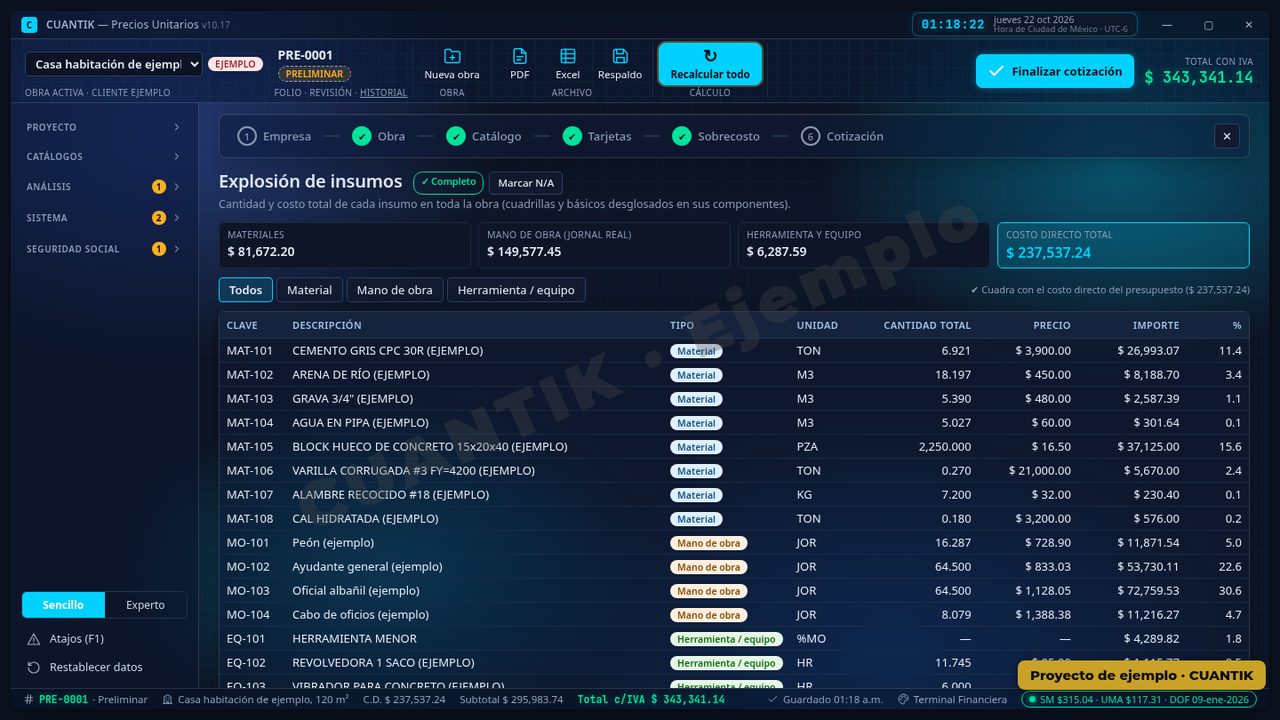Expand the PROYECTO sidebar section
Image resolution: width=1280 pixels, height=720 pixels.
(x=104, y=127)
